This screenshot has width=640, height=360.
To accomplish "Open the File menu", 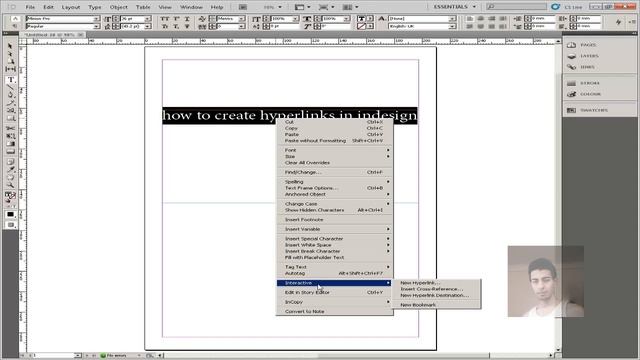I will [x=30, y=7].
